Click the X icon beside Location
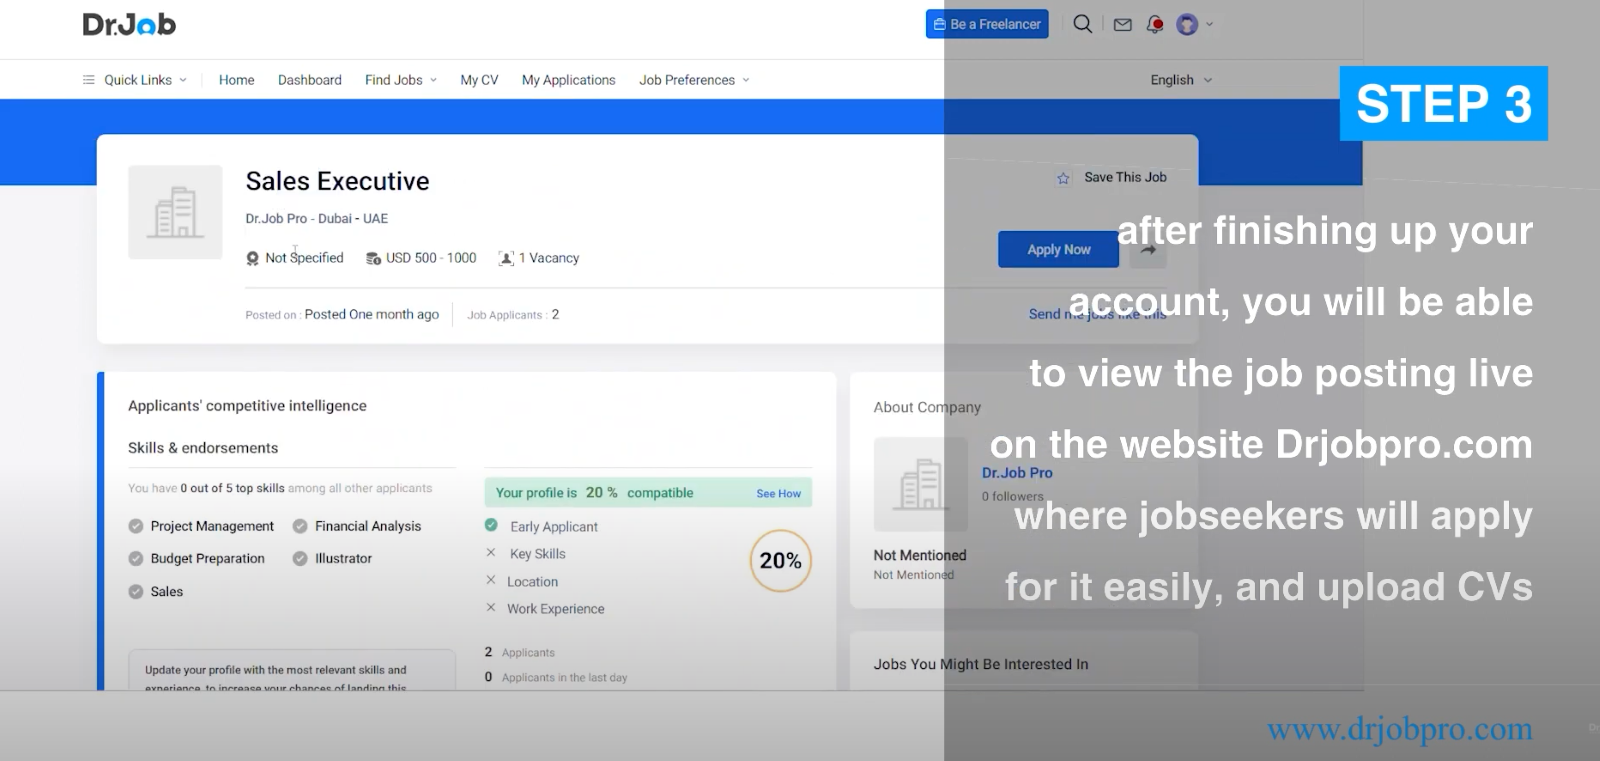Screen dimensions: 1600x761 491,580
